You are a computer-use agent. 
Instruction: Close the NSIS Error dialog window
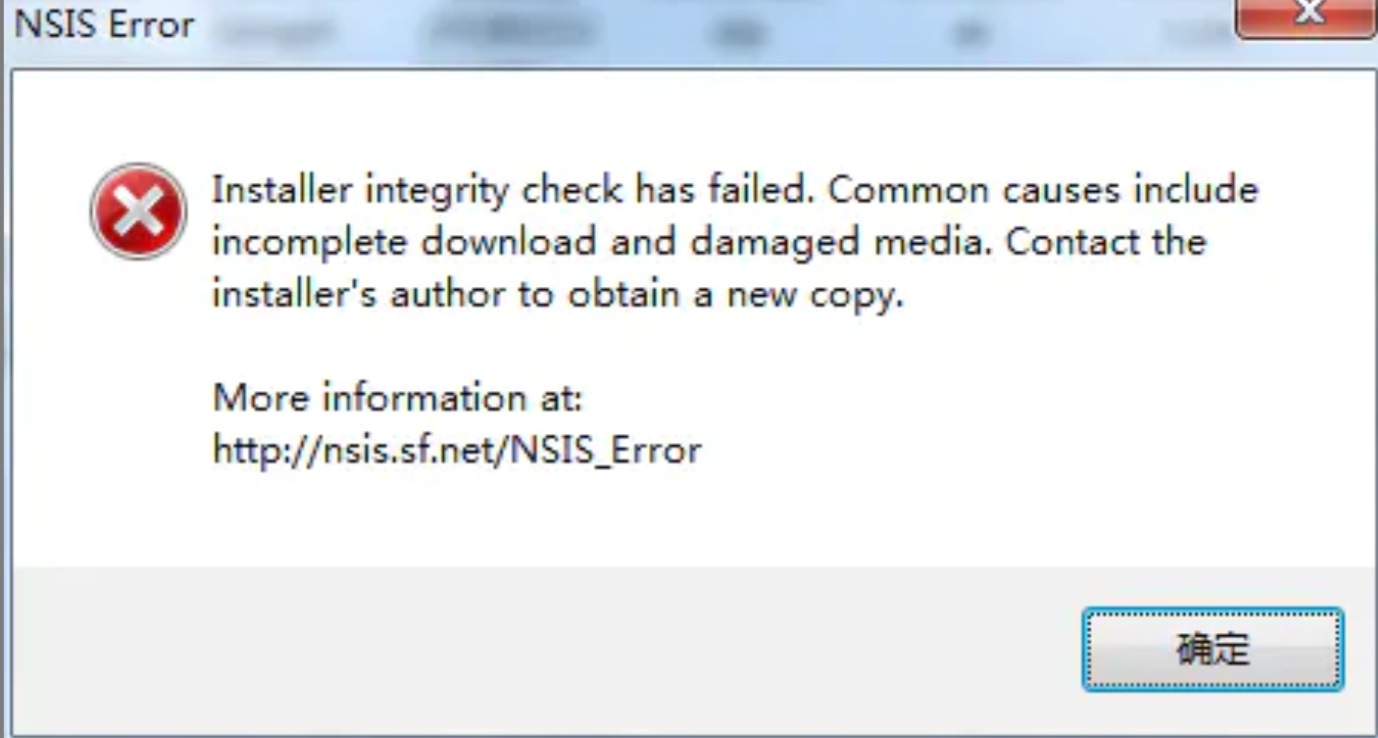point(1306,16)
